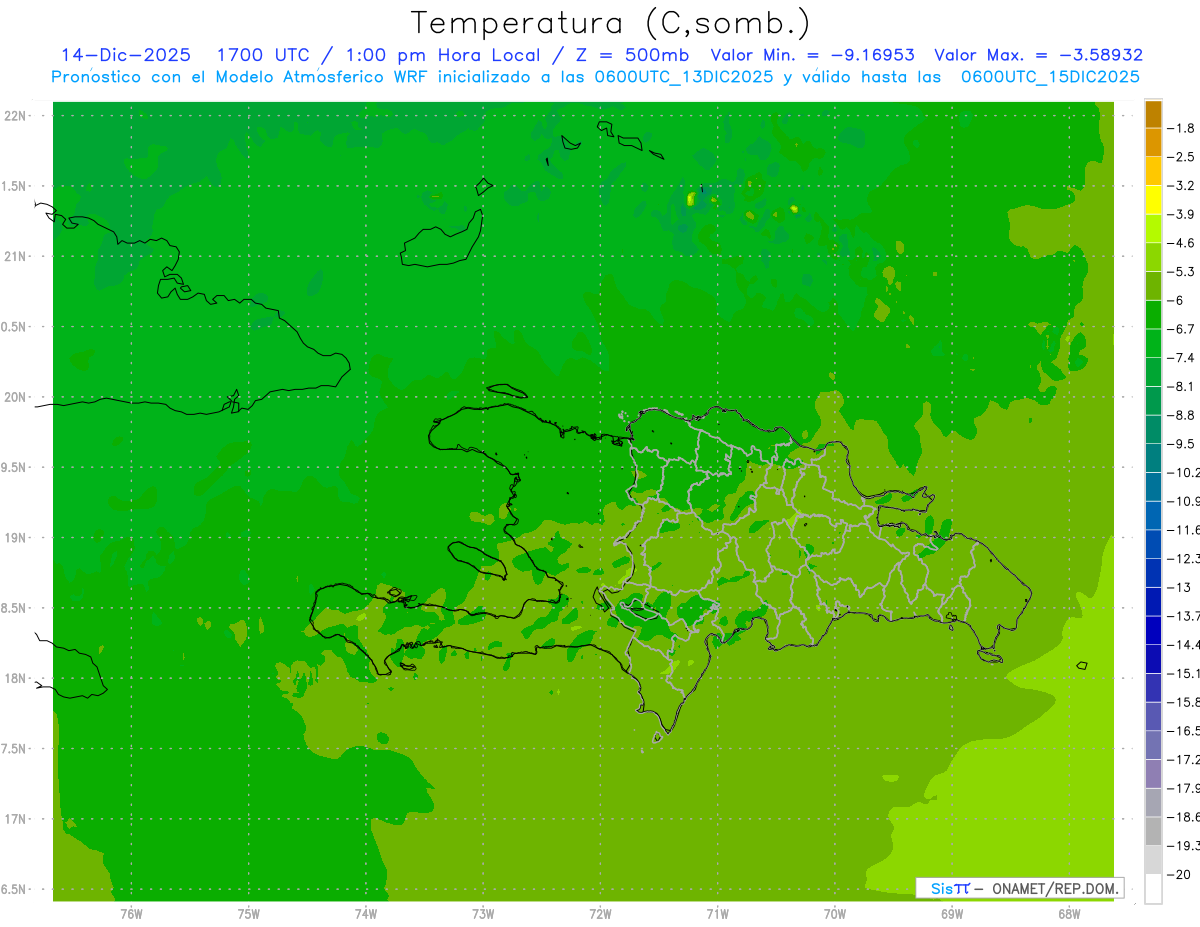
Task: Click the '-17.2' color scale value
Action: click(x=1182, y=760)
